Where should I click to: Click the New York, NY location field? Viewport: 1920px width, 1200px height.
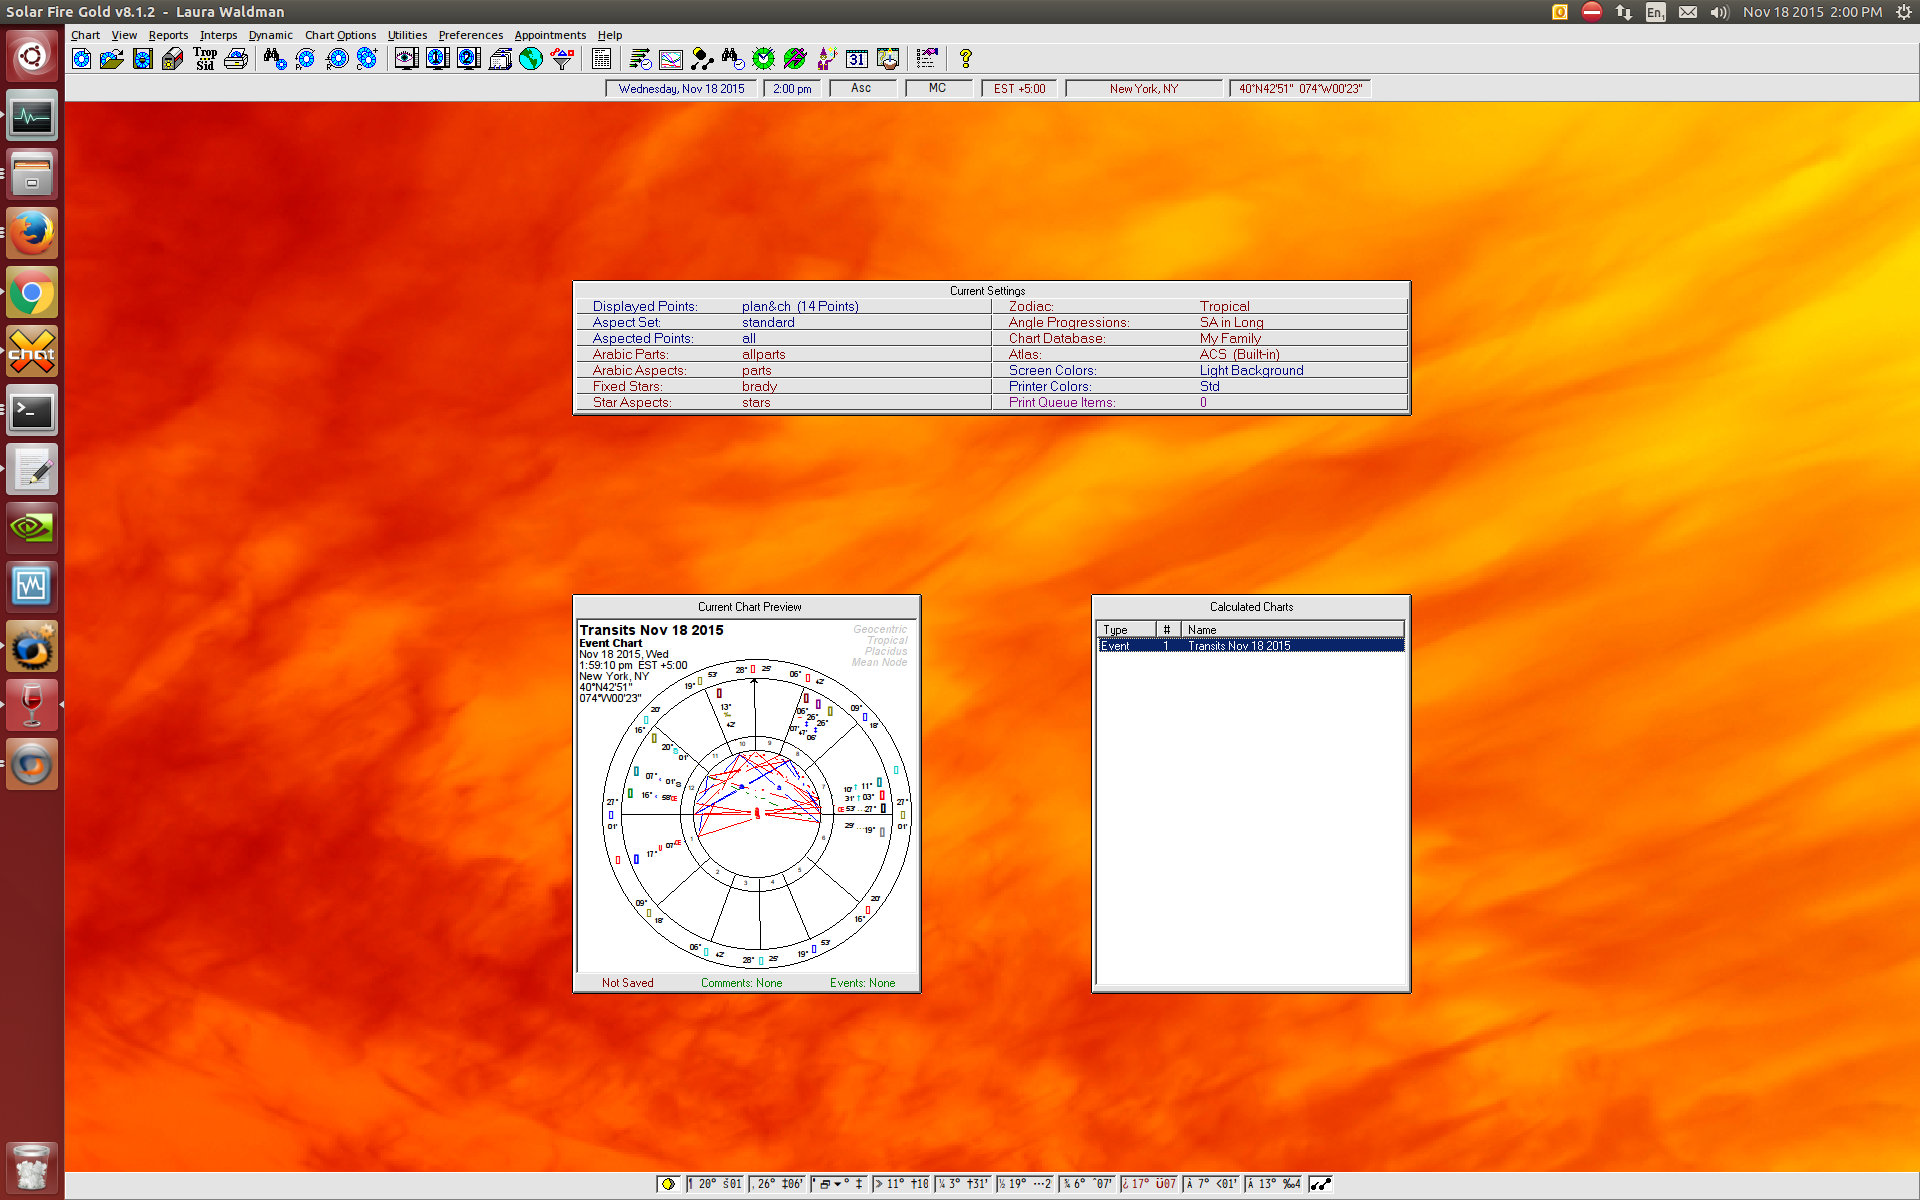pos(1144,89)
